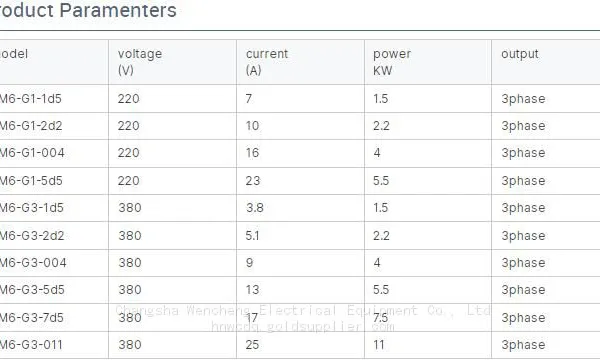The image size is (600, 360).
Task: Select the M6-G3-004 model cell
Action: [x=54, y=263]
